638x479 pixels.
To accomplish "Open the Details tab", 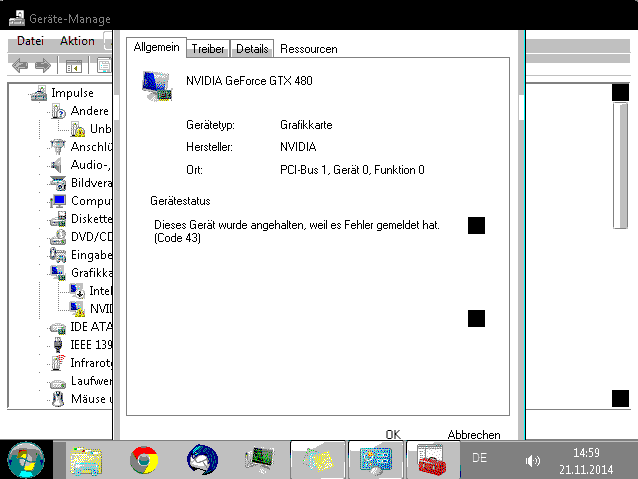I will (252, 49).
